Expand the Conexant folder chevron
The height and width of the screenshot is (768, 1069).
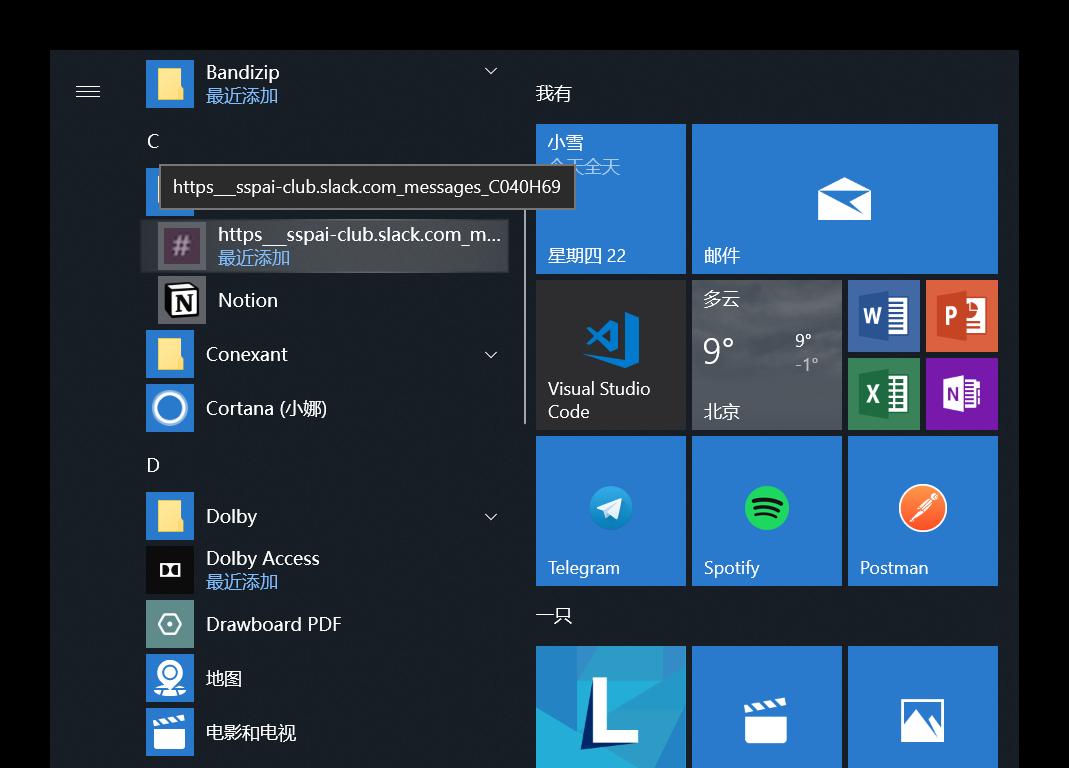(x=491, y=355)
